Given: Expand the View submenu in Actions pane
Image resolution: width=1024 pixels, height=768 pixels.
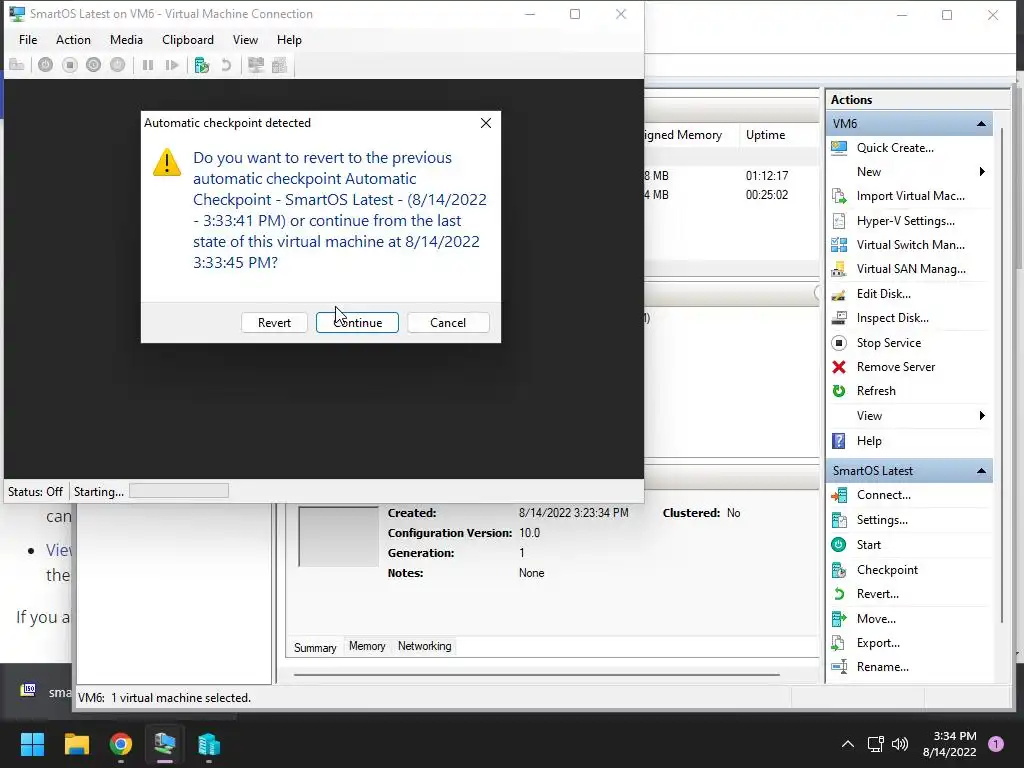Looking at the screenshot, I should [982, 416].
